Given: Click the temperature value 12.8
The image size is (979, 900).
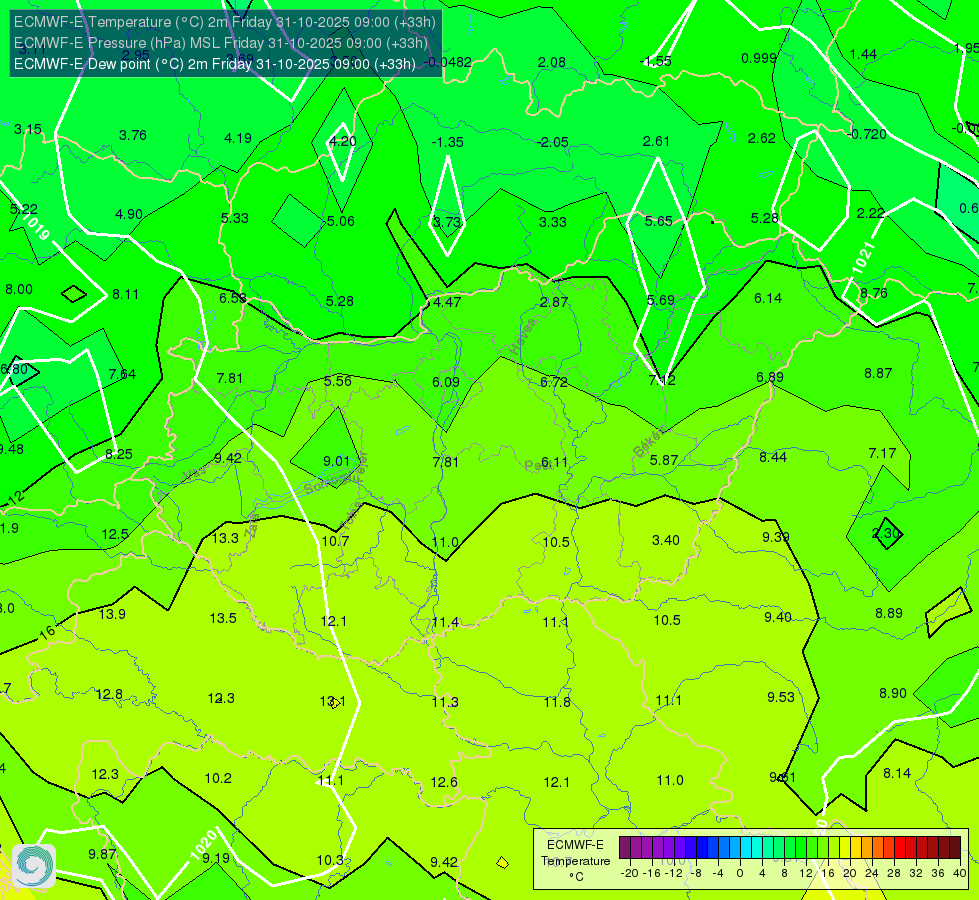Looking at the screenshot, I should (109, 695).
